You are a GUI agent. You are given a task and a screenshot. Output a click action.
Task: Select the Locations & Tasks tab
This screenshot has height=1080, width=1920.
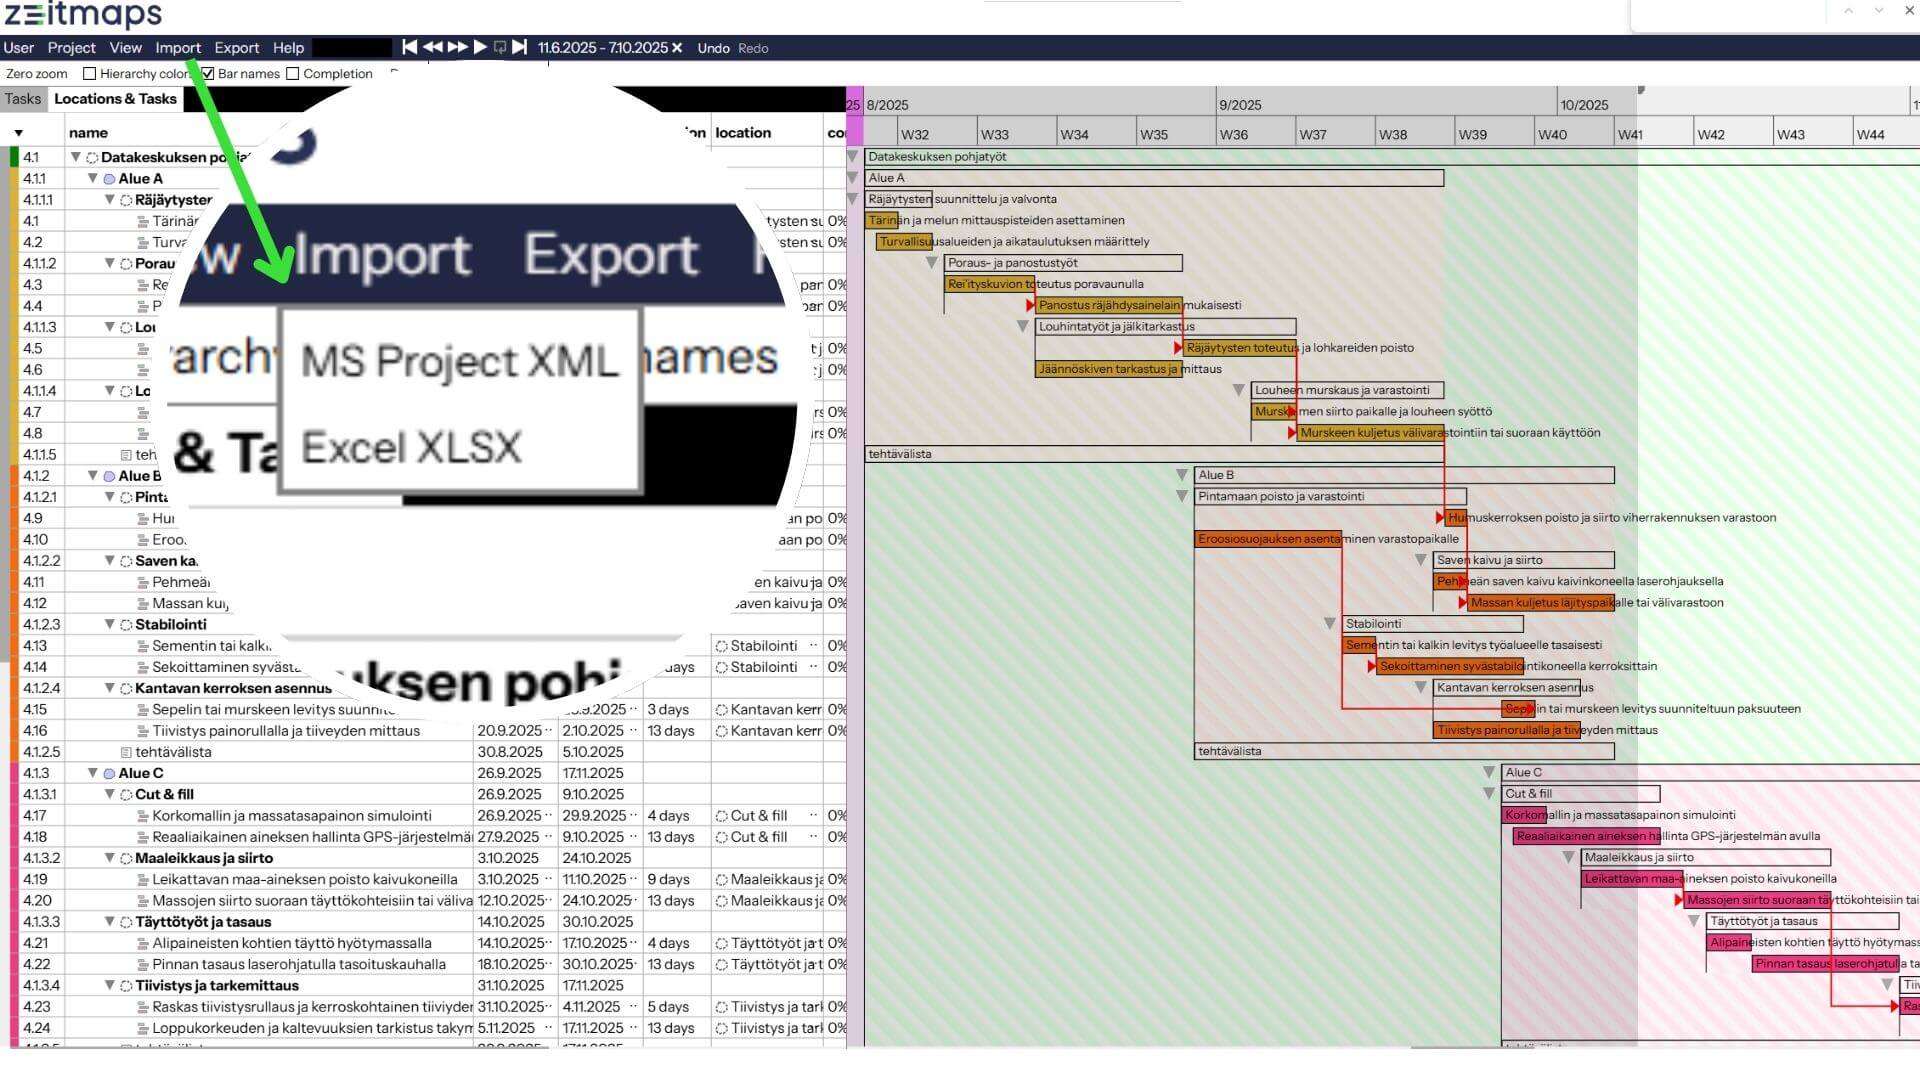115,99
